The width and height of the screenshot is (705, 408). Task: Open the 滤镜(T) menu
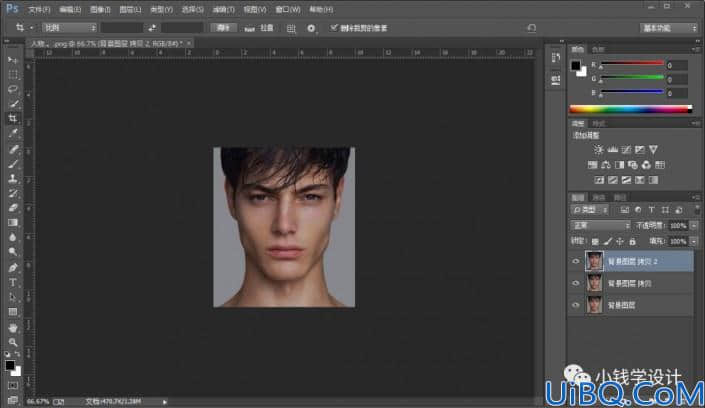(223, 9)
